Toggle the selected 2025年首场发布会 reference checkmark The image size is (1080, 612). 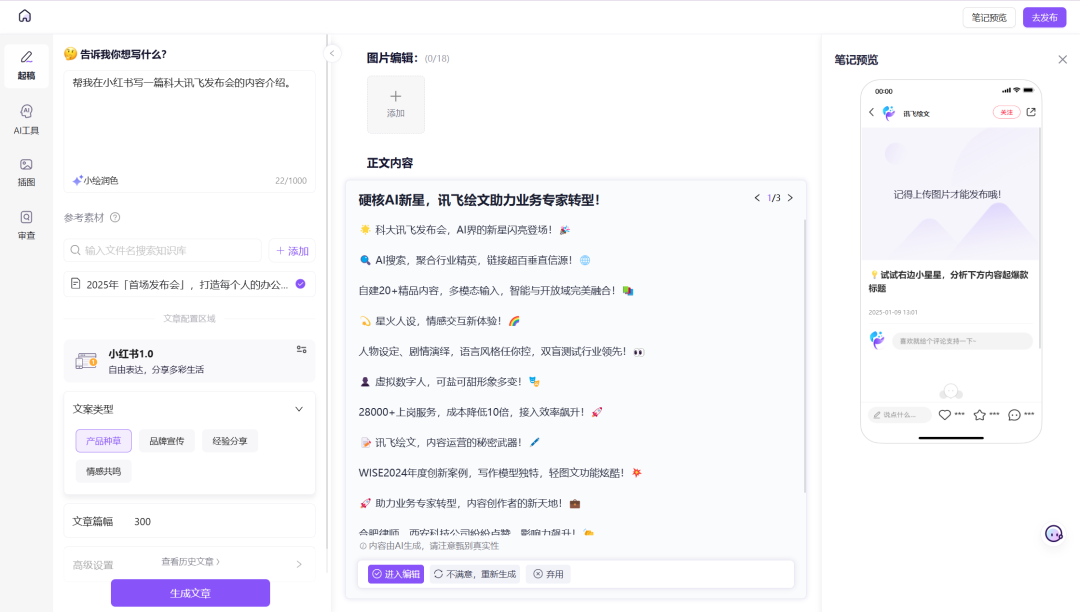[x=300, y=284]
